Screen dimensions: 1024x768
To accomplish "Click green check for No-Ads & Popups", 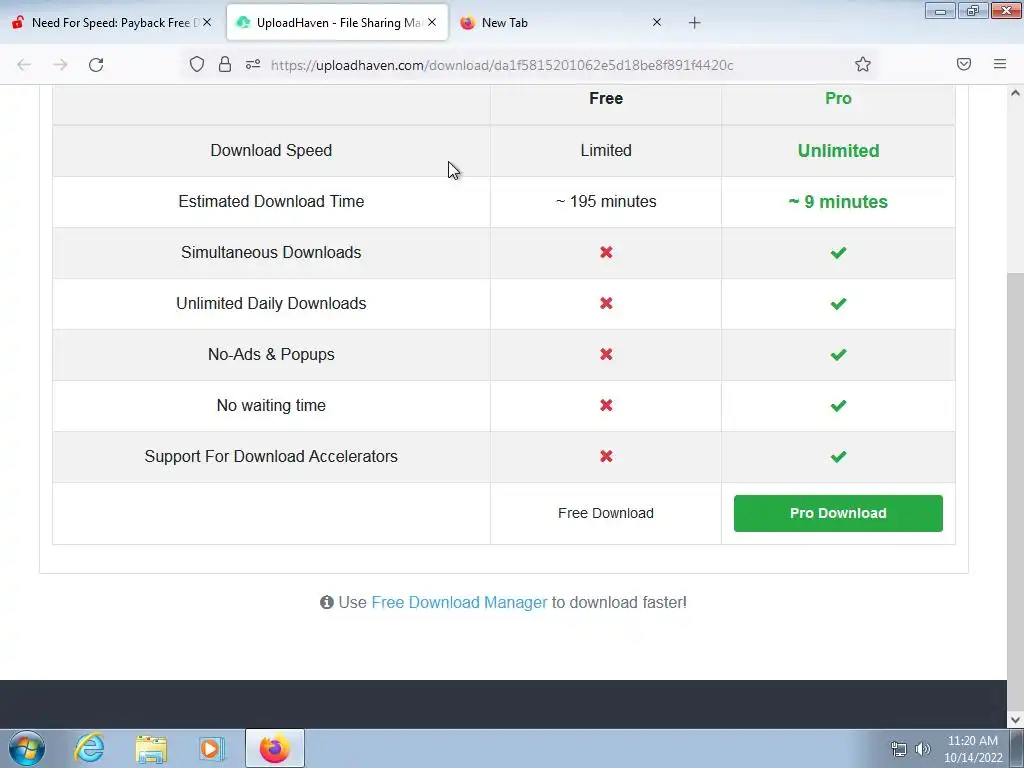I will point(838,355).
